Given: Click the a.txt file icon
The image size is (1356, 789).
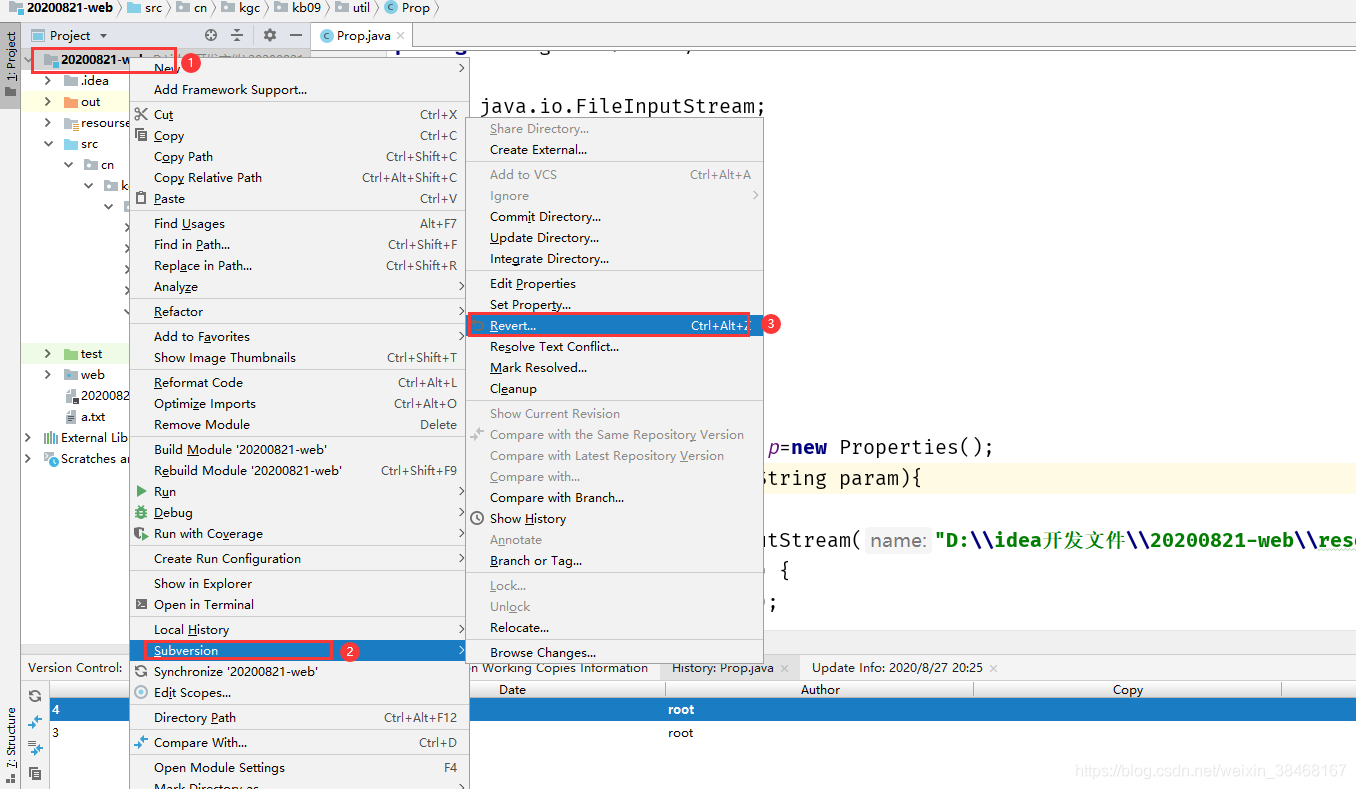Looking at the screenshot, I should pyautogui.click(x=71, y=417).
